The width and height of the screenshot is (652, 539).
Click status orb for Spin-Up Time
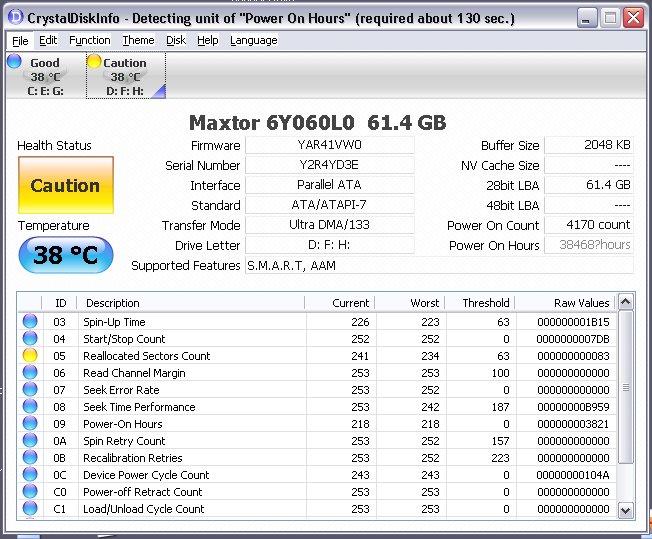(30, 321)
